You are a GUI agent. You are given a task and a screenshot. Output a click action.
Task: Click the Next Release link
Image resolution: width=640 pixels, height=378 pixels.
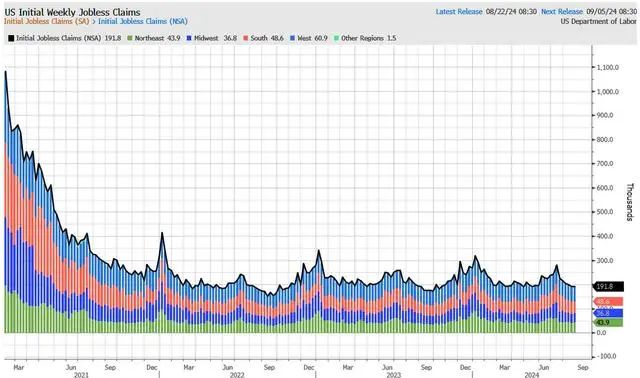pos(562,11)
